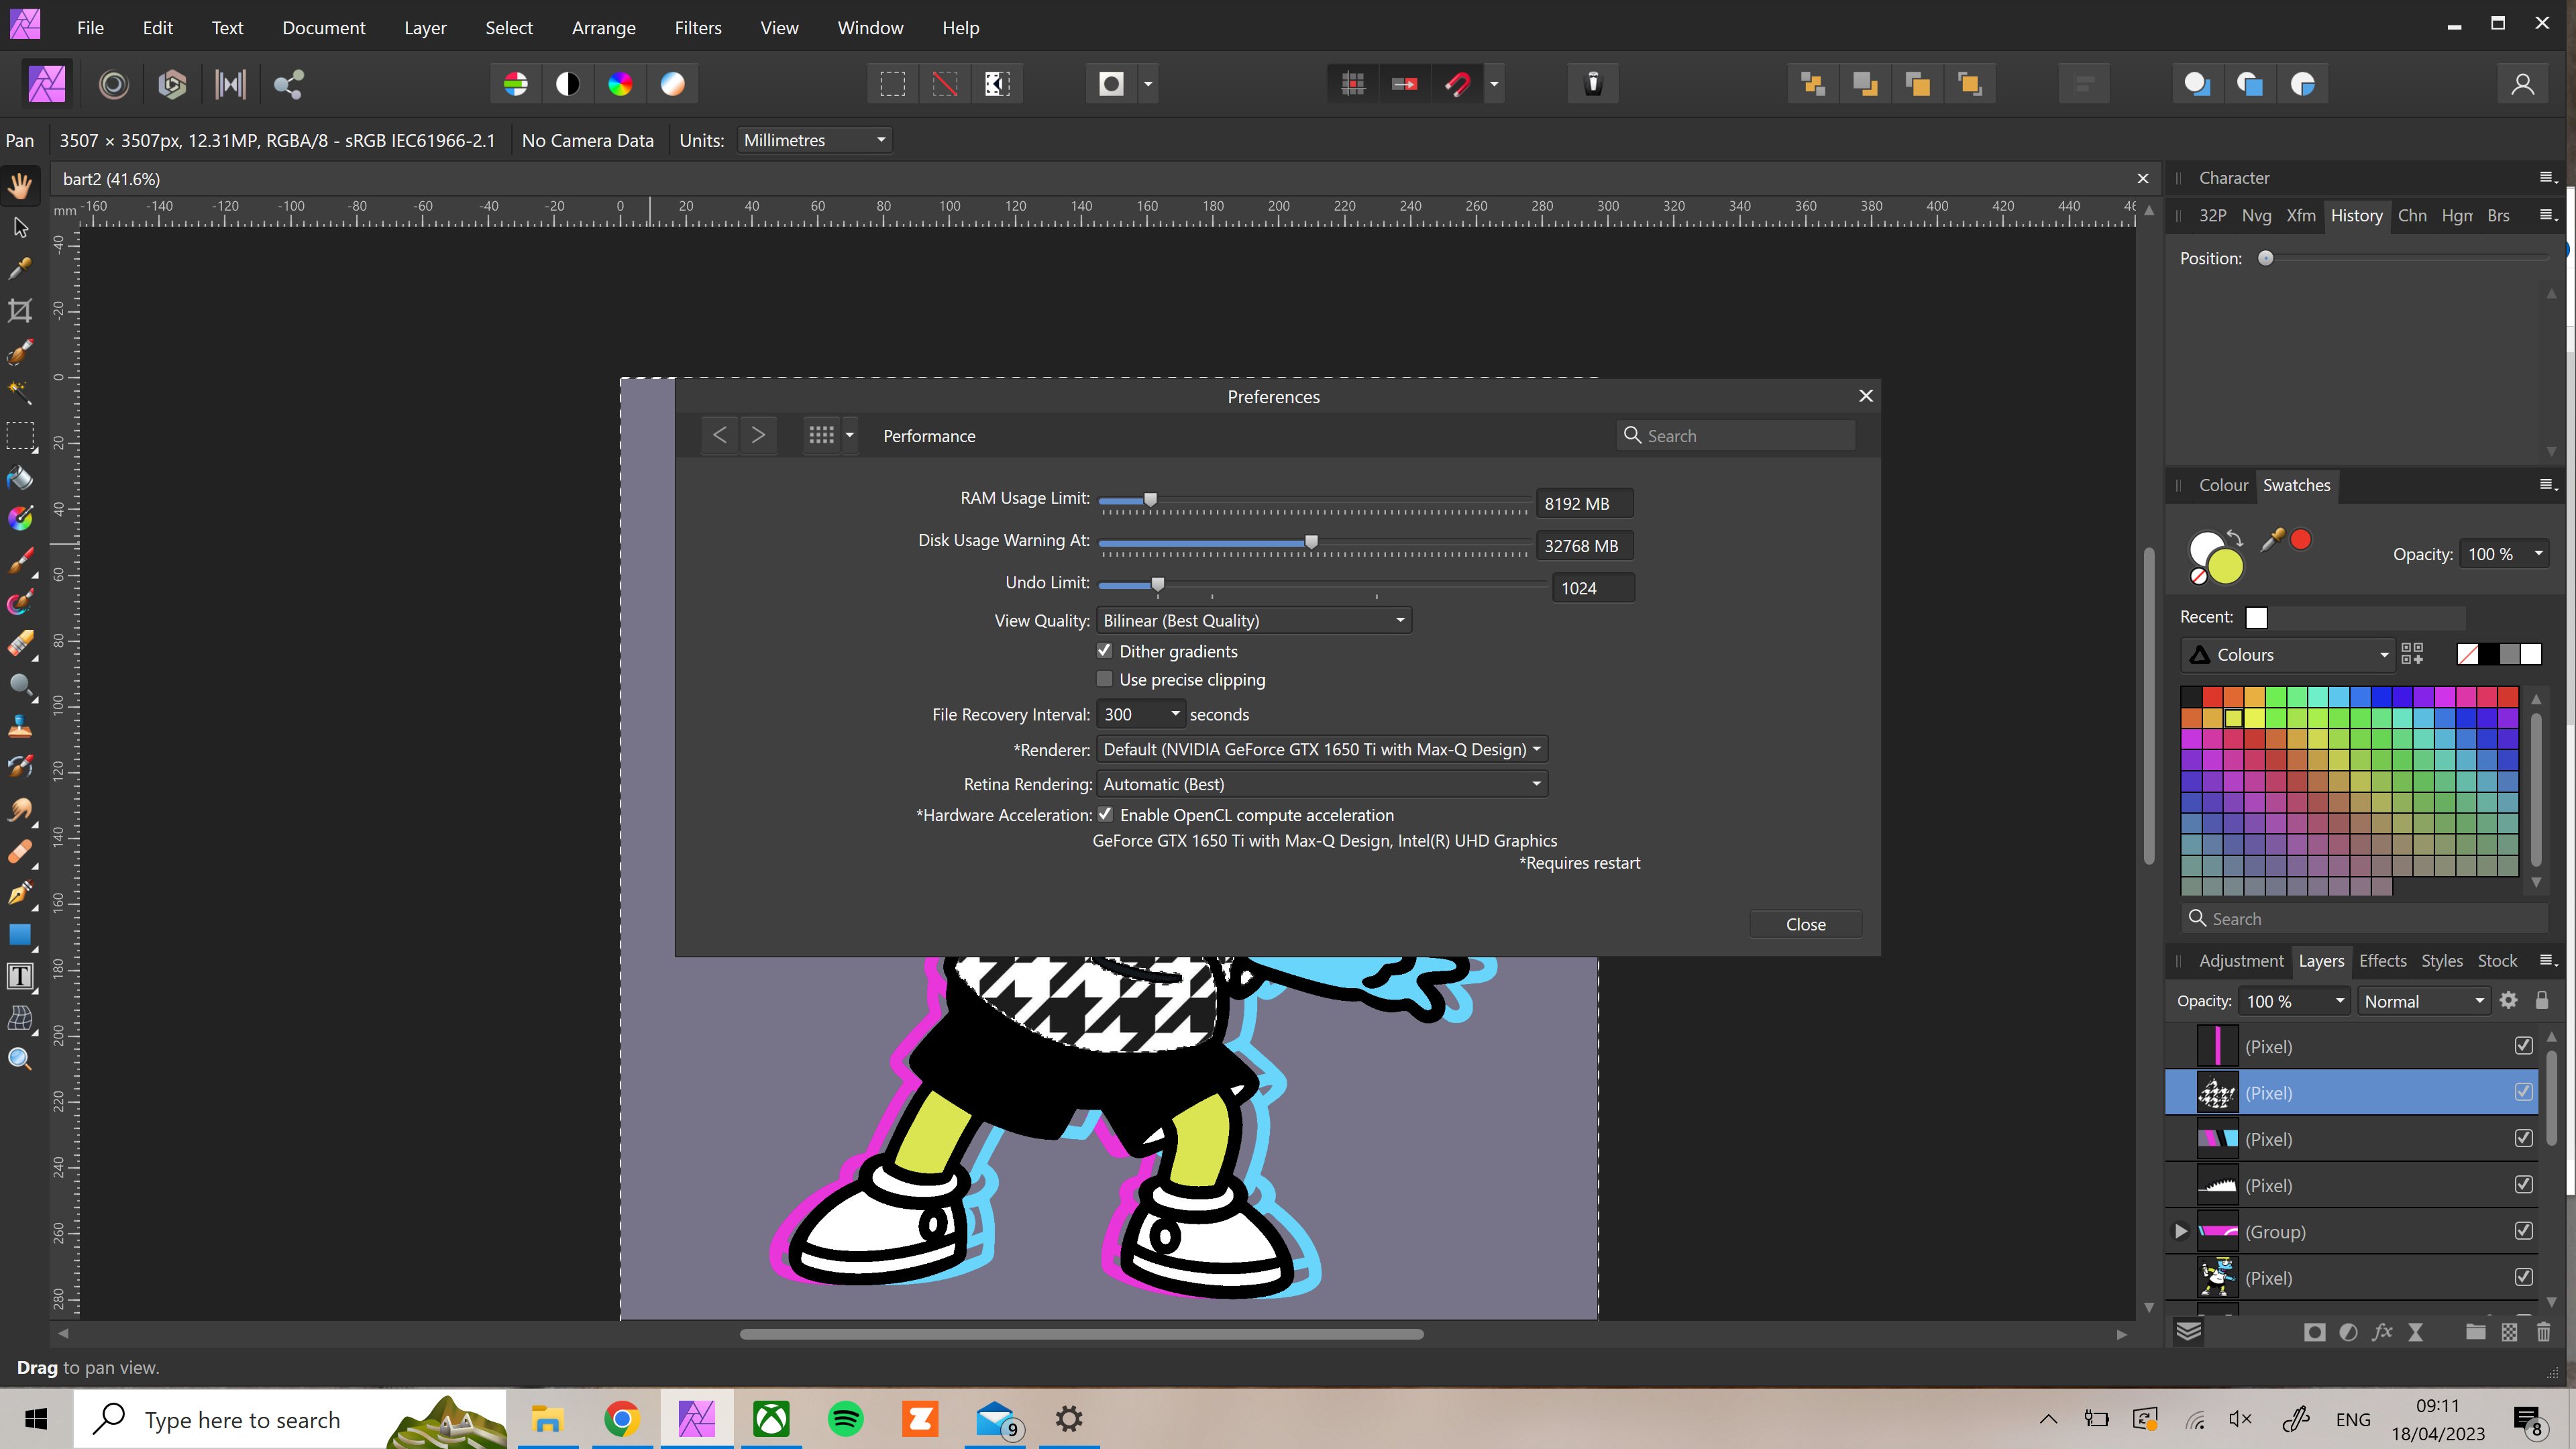Open the Renderer dropdown

tap(1322, 749)
